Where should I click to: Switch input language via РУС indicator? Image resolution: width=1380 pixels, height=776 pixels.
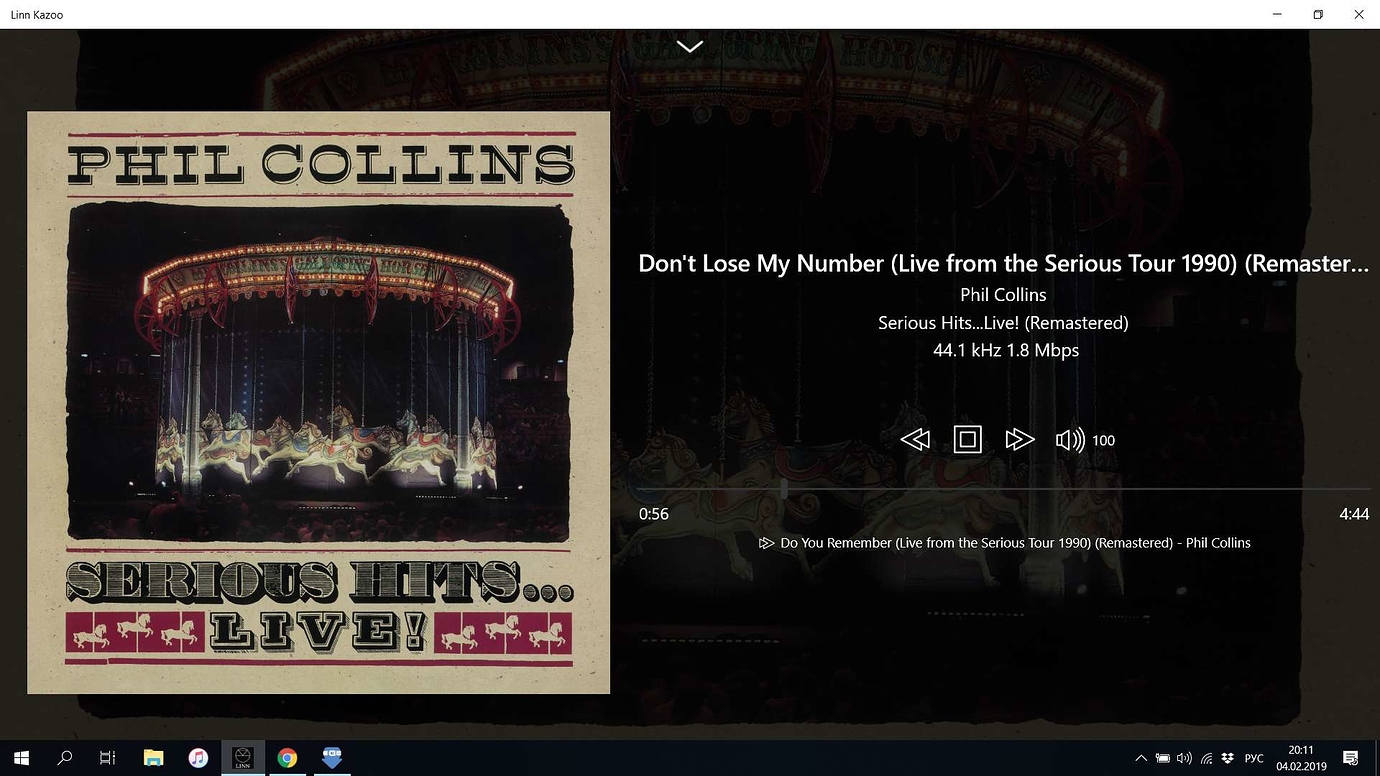1254,758
